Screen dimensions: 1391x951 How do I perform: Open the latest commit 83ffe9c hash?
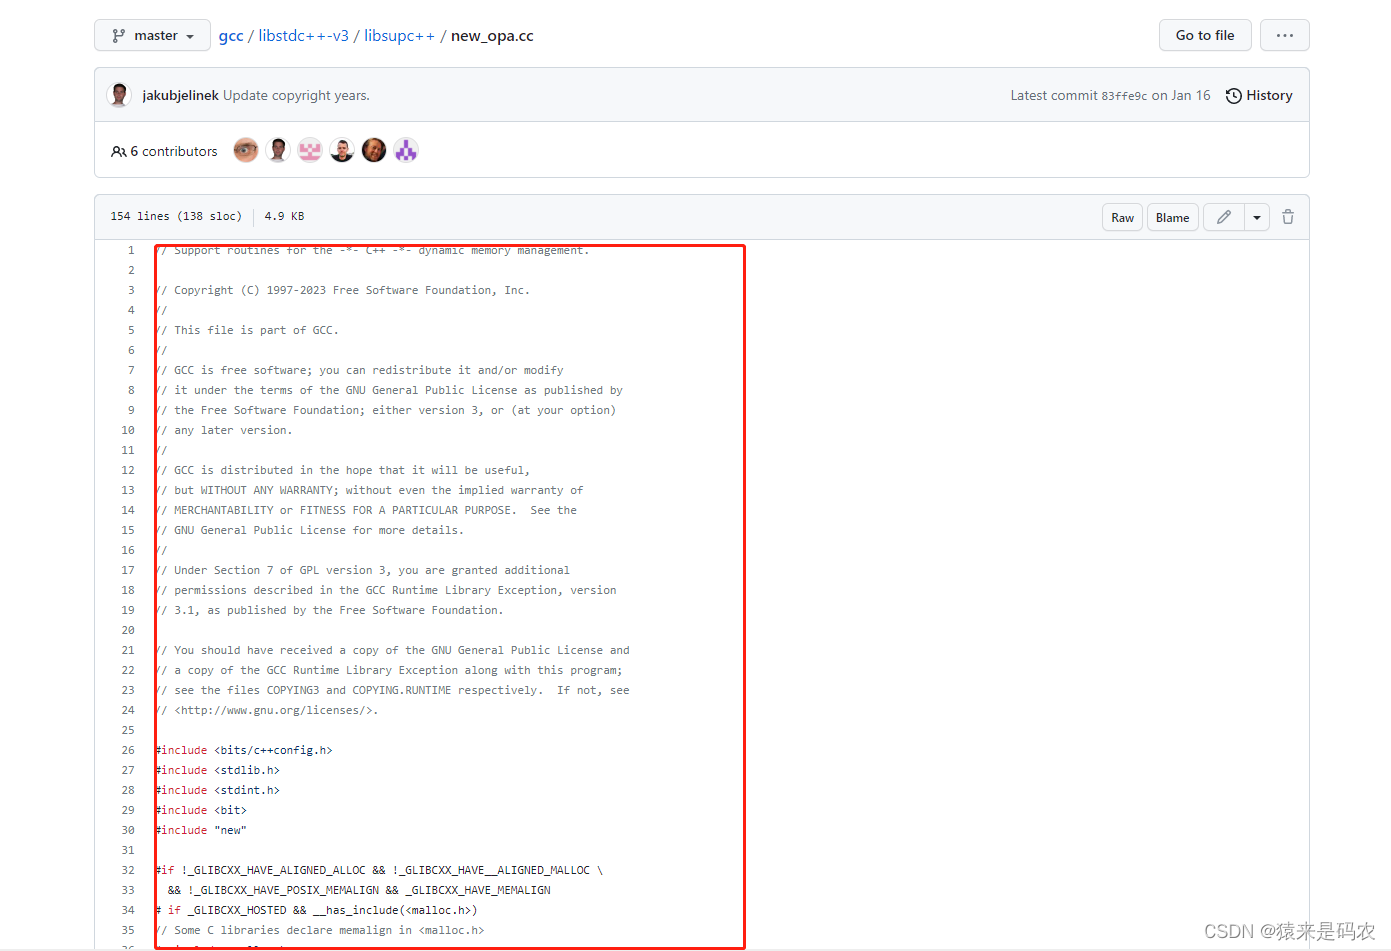[x=1124, y=96]
